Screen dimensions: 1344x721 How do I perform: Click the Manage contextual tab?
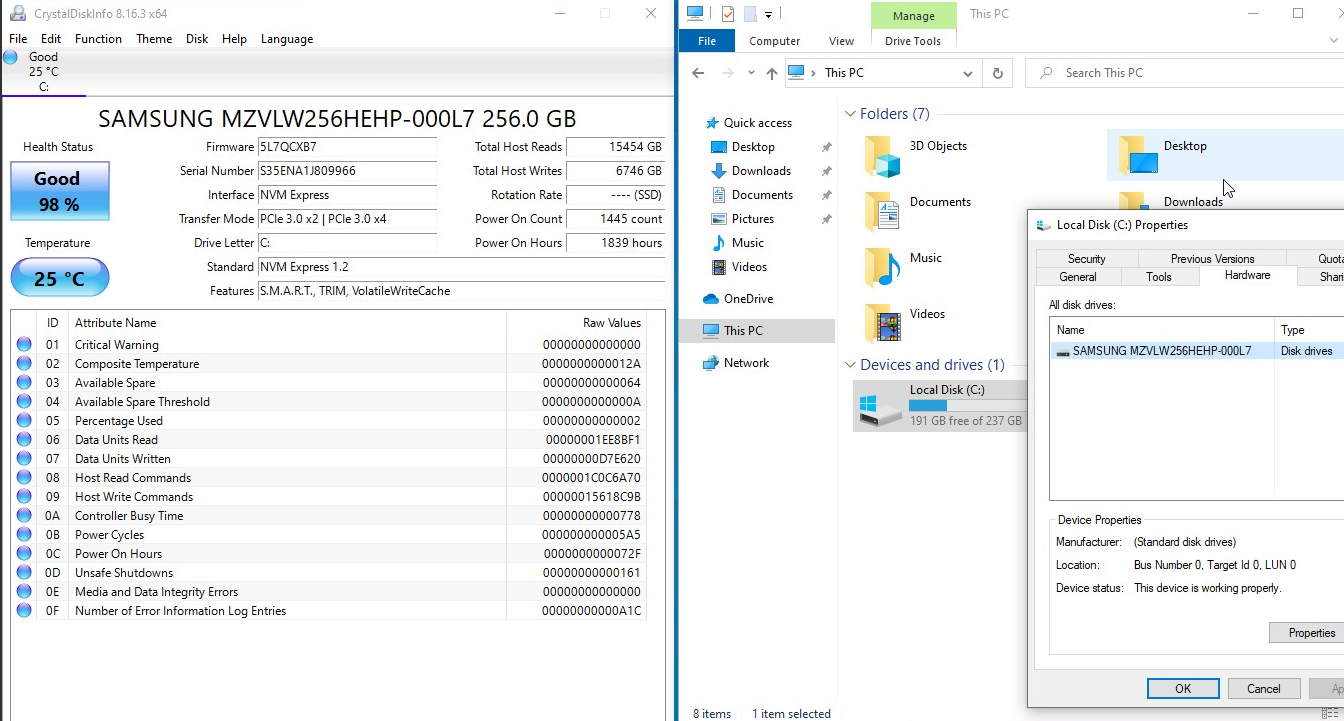coord(913,16)
